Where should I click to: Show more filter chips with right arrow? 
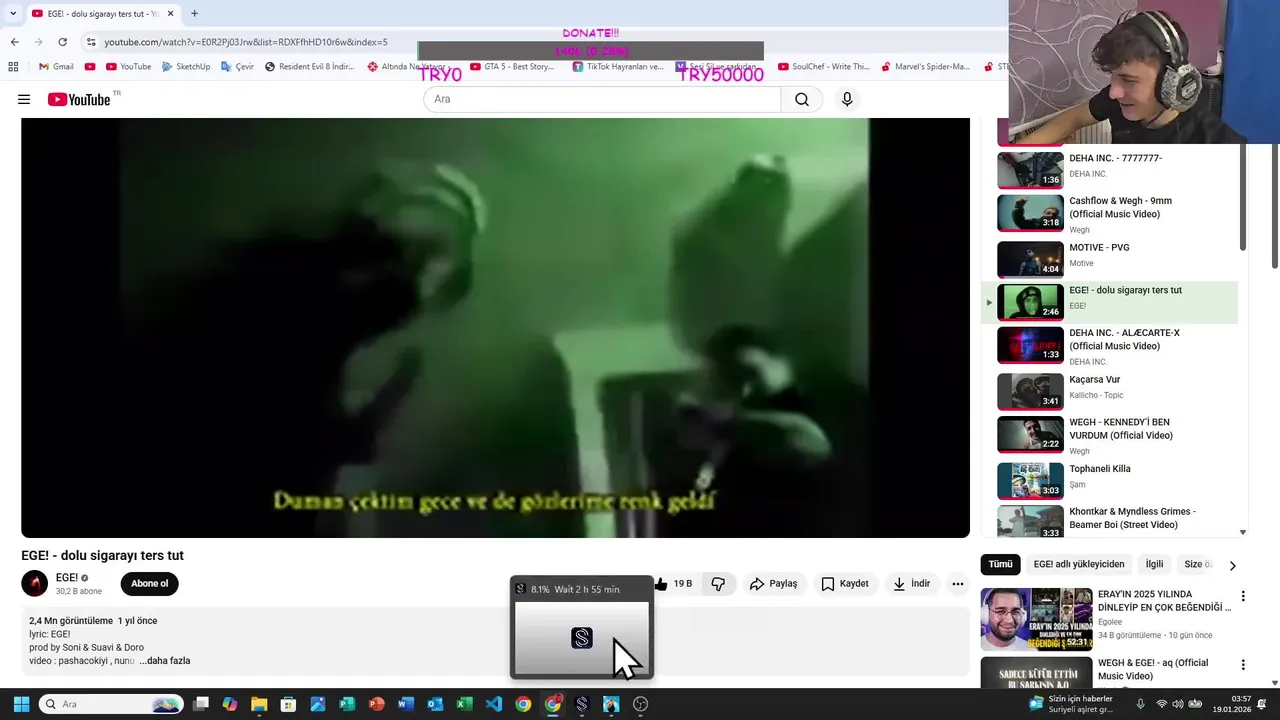tap(1232, 565)
